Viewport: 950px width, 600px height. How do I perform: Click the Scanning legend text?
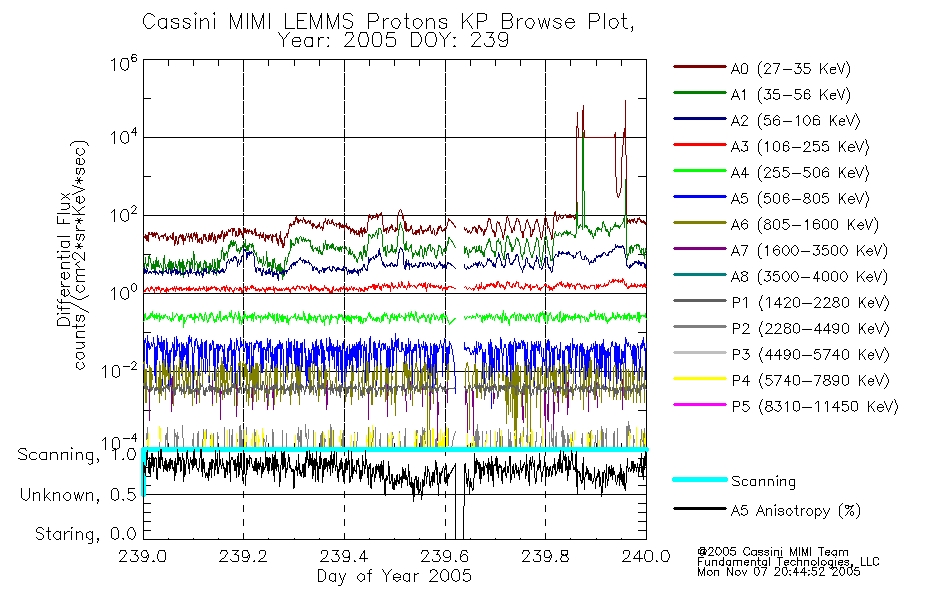coord(763,482)
